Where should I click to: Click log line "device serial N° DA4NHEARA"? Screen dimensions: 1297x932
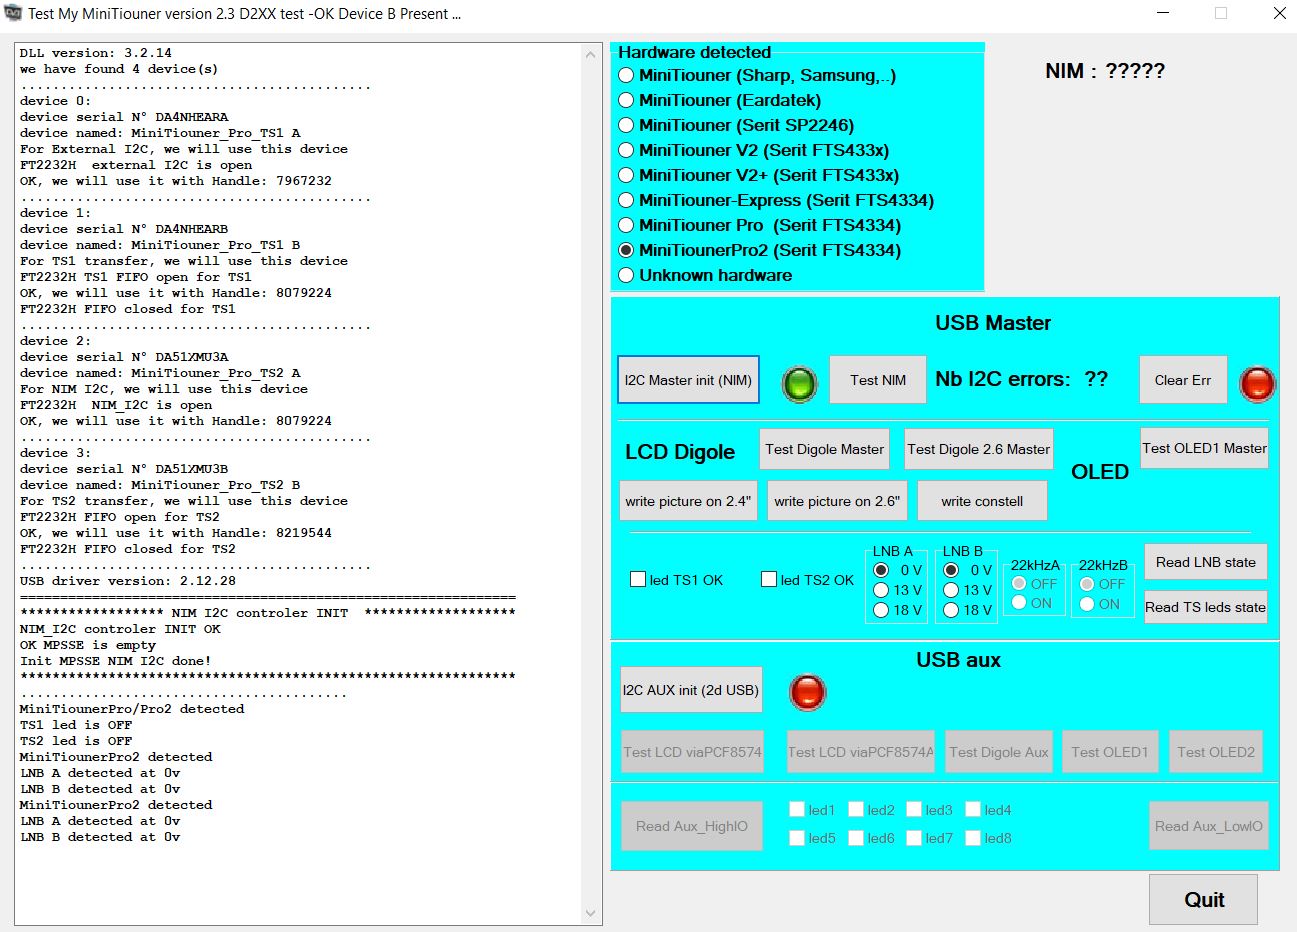[124, 117]
